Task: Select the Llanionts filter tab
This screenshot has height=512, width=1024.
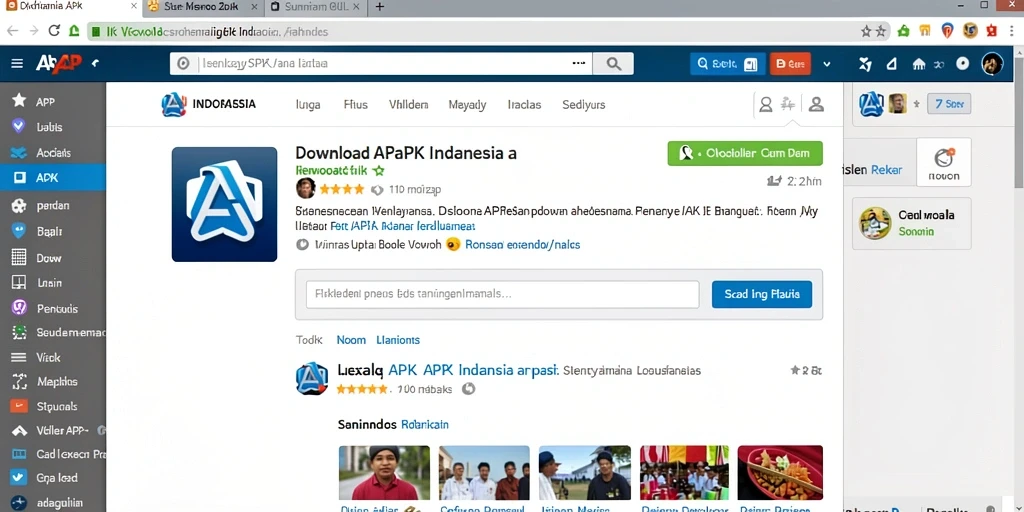Action: (398, 340)
